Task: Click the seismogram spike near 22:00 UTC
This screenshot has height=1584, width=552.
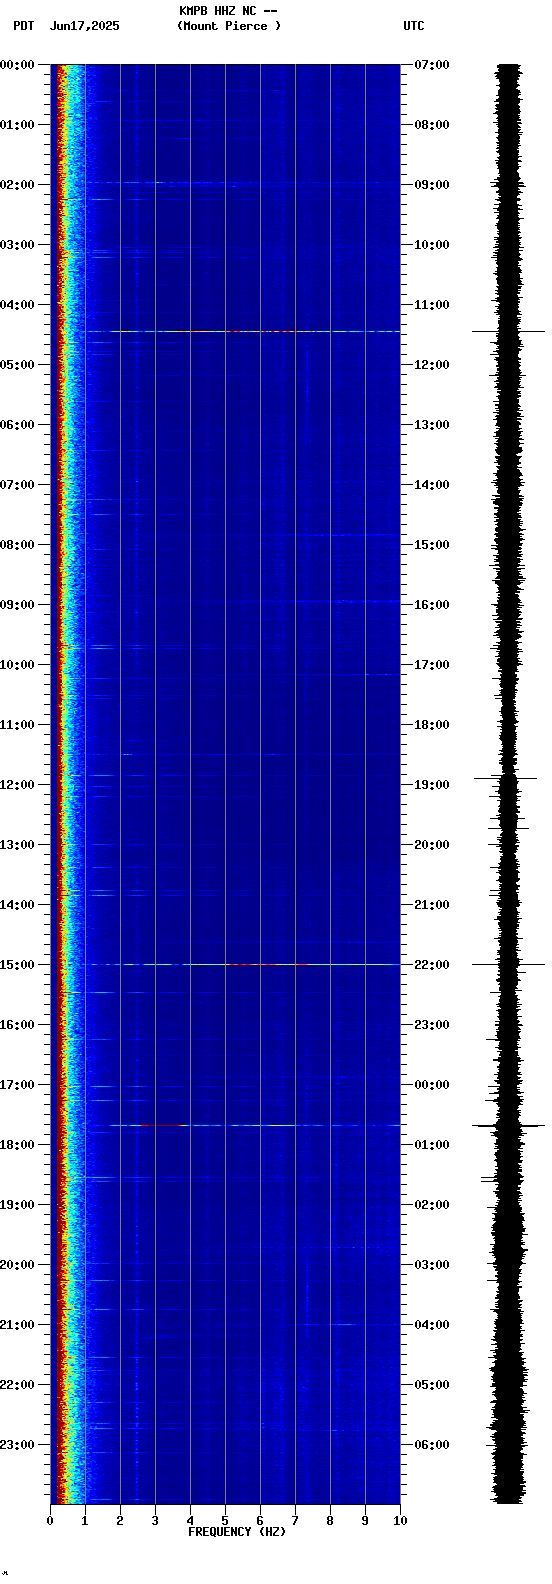Action: tap(508, 964)
